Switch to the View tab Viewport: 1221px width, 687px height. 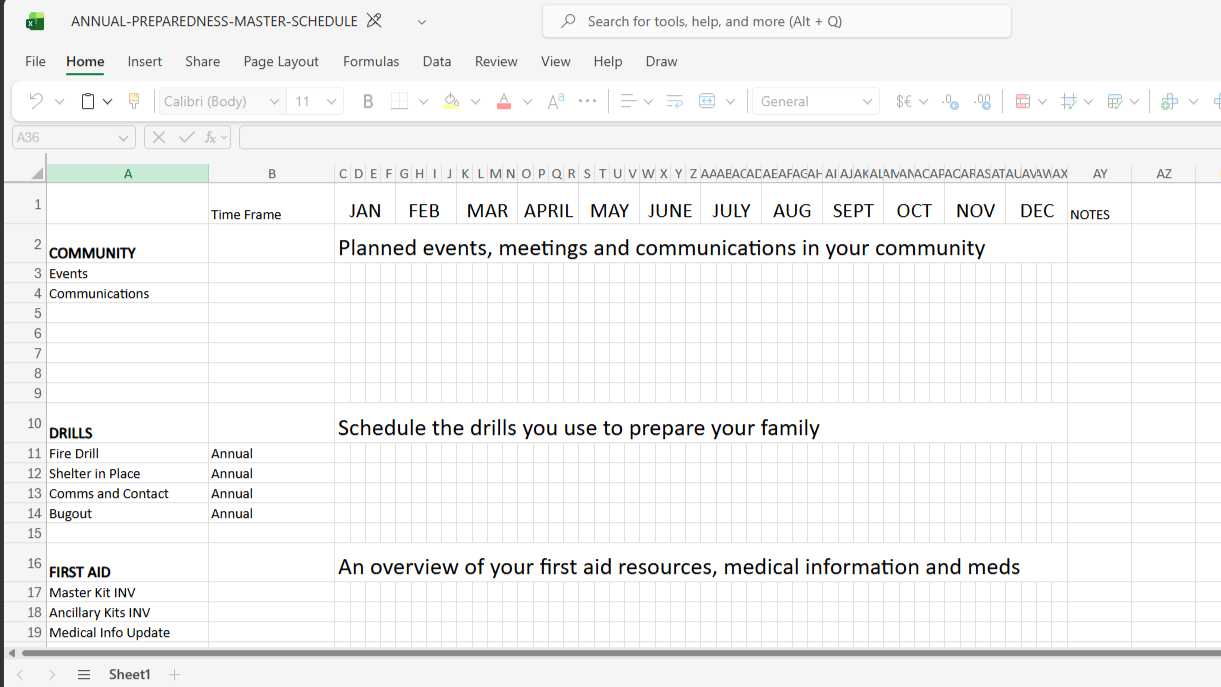556,61
